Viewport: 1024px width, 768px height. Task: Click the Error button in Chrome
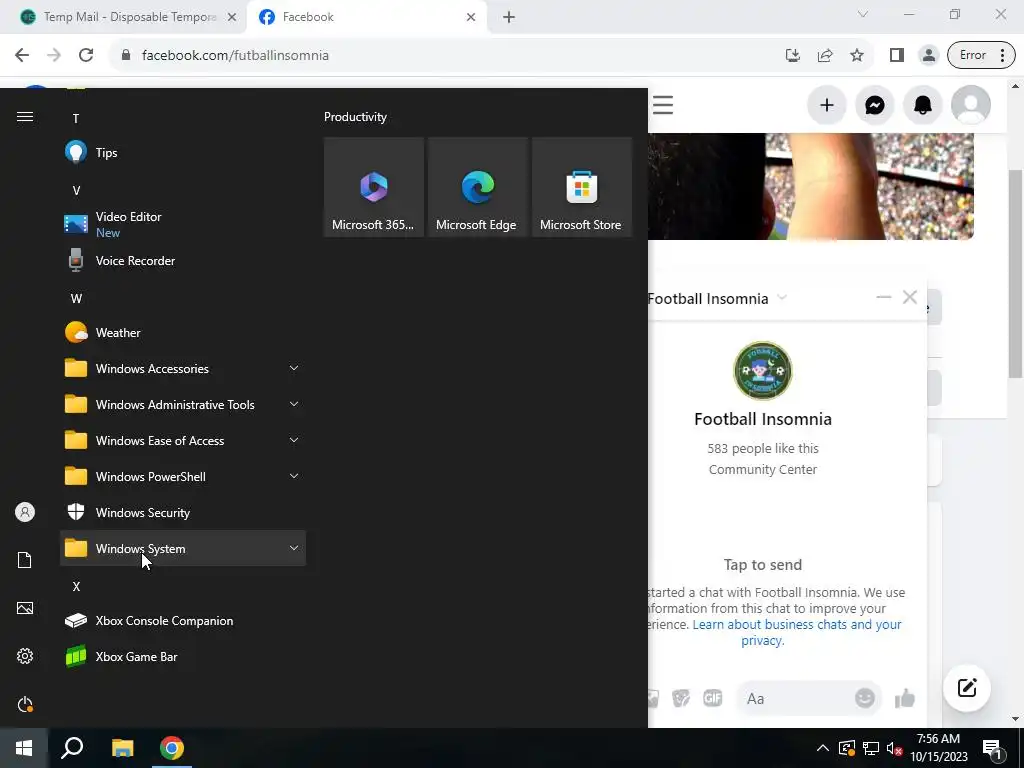pyautogui.click(x=981, y=56)
